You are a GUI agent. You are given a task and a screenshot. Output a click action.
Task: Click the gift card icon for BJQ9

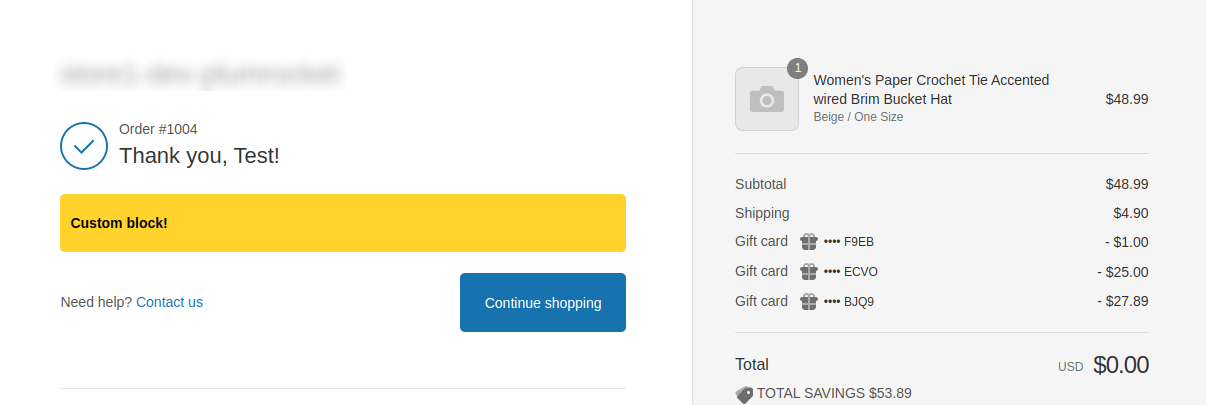tap(809, 301)
